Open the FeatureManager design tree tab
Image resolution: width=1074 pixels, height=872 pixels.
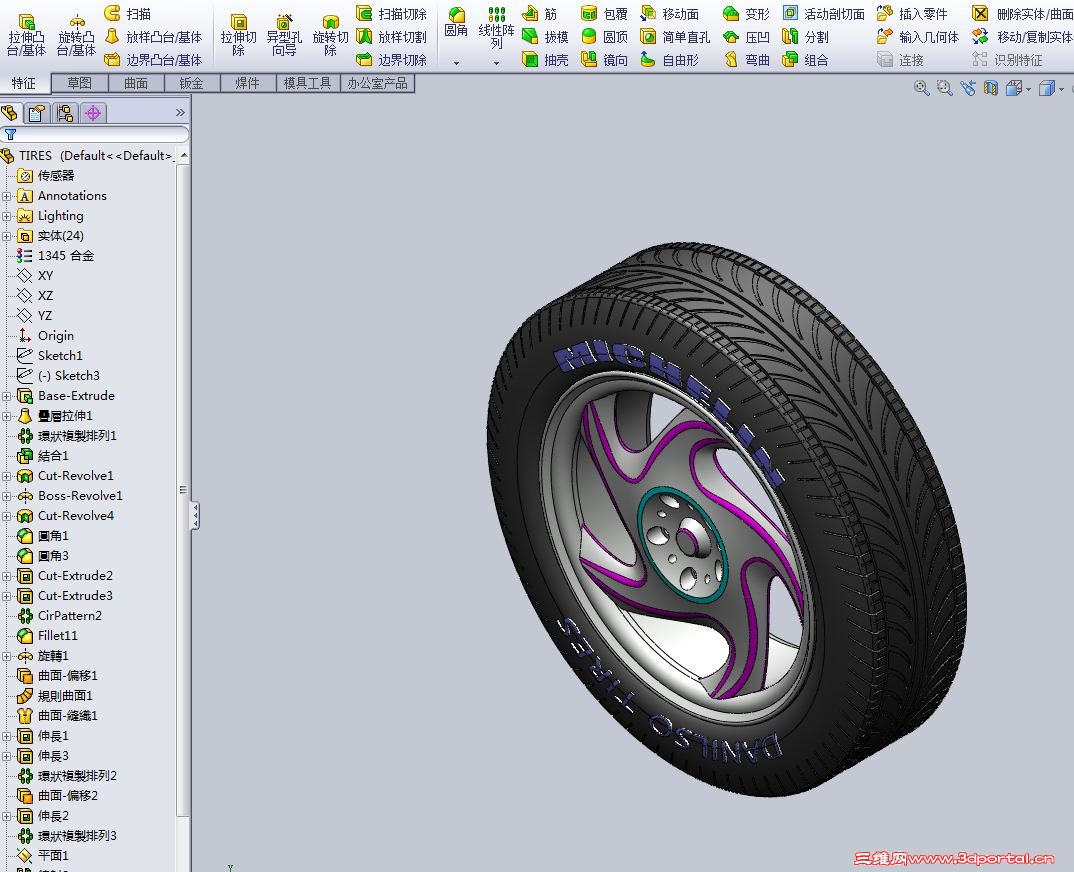[x=10, y=112]
